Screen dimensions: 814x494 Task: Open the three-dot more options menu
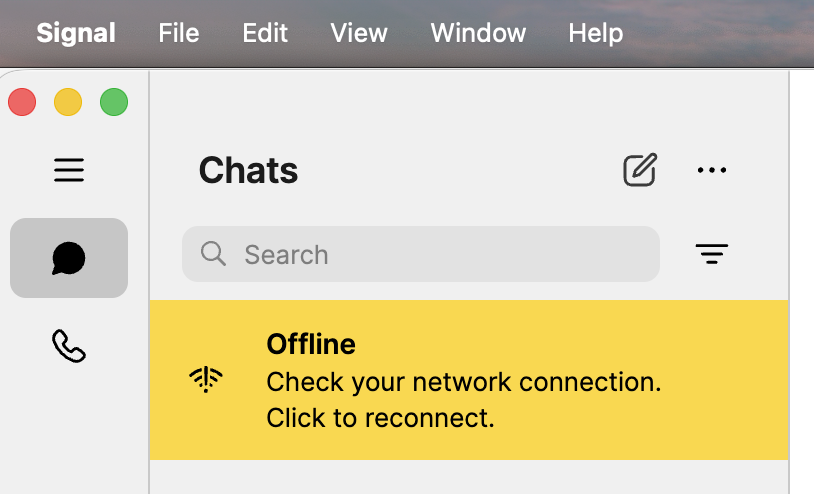[712, 170]
